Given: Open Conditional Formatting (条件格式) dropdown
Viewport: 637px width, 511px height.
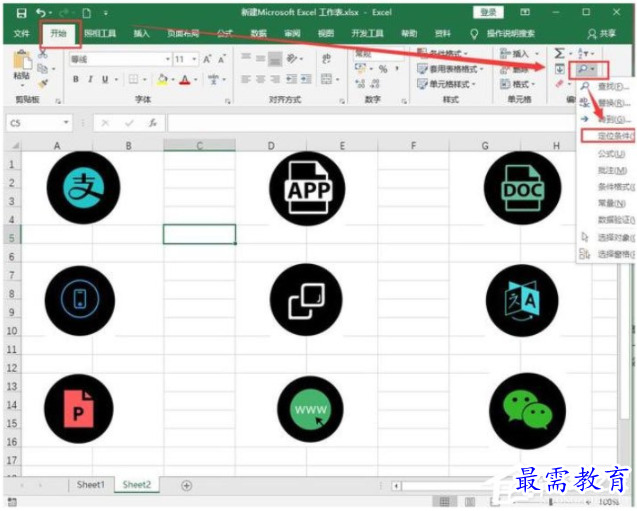Looking at the screenshot, I should [444, 53].
